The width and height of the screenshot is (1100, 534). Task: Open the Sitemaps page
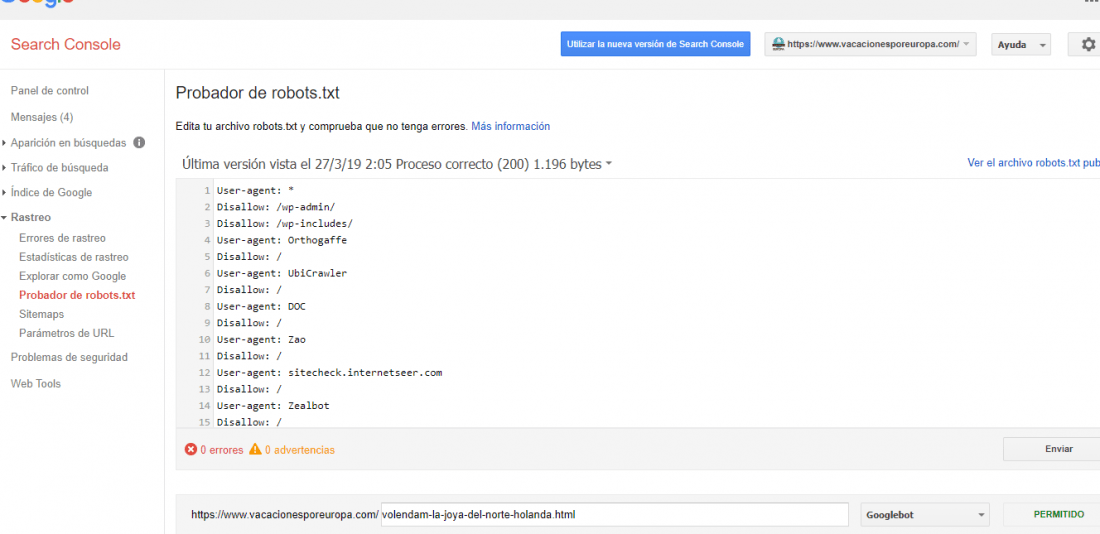pyautogui.click(x=41, y=314)
